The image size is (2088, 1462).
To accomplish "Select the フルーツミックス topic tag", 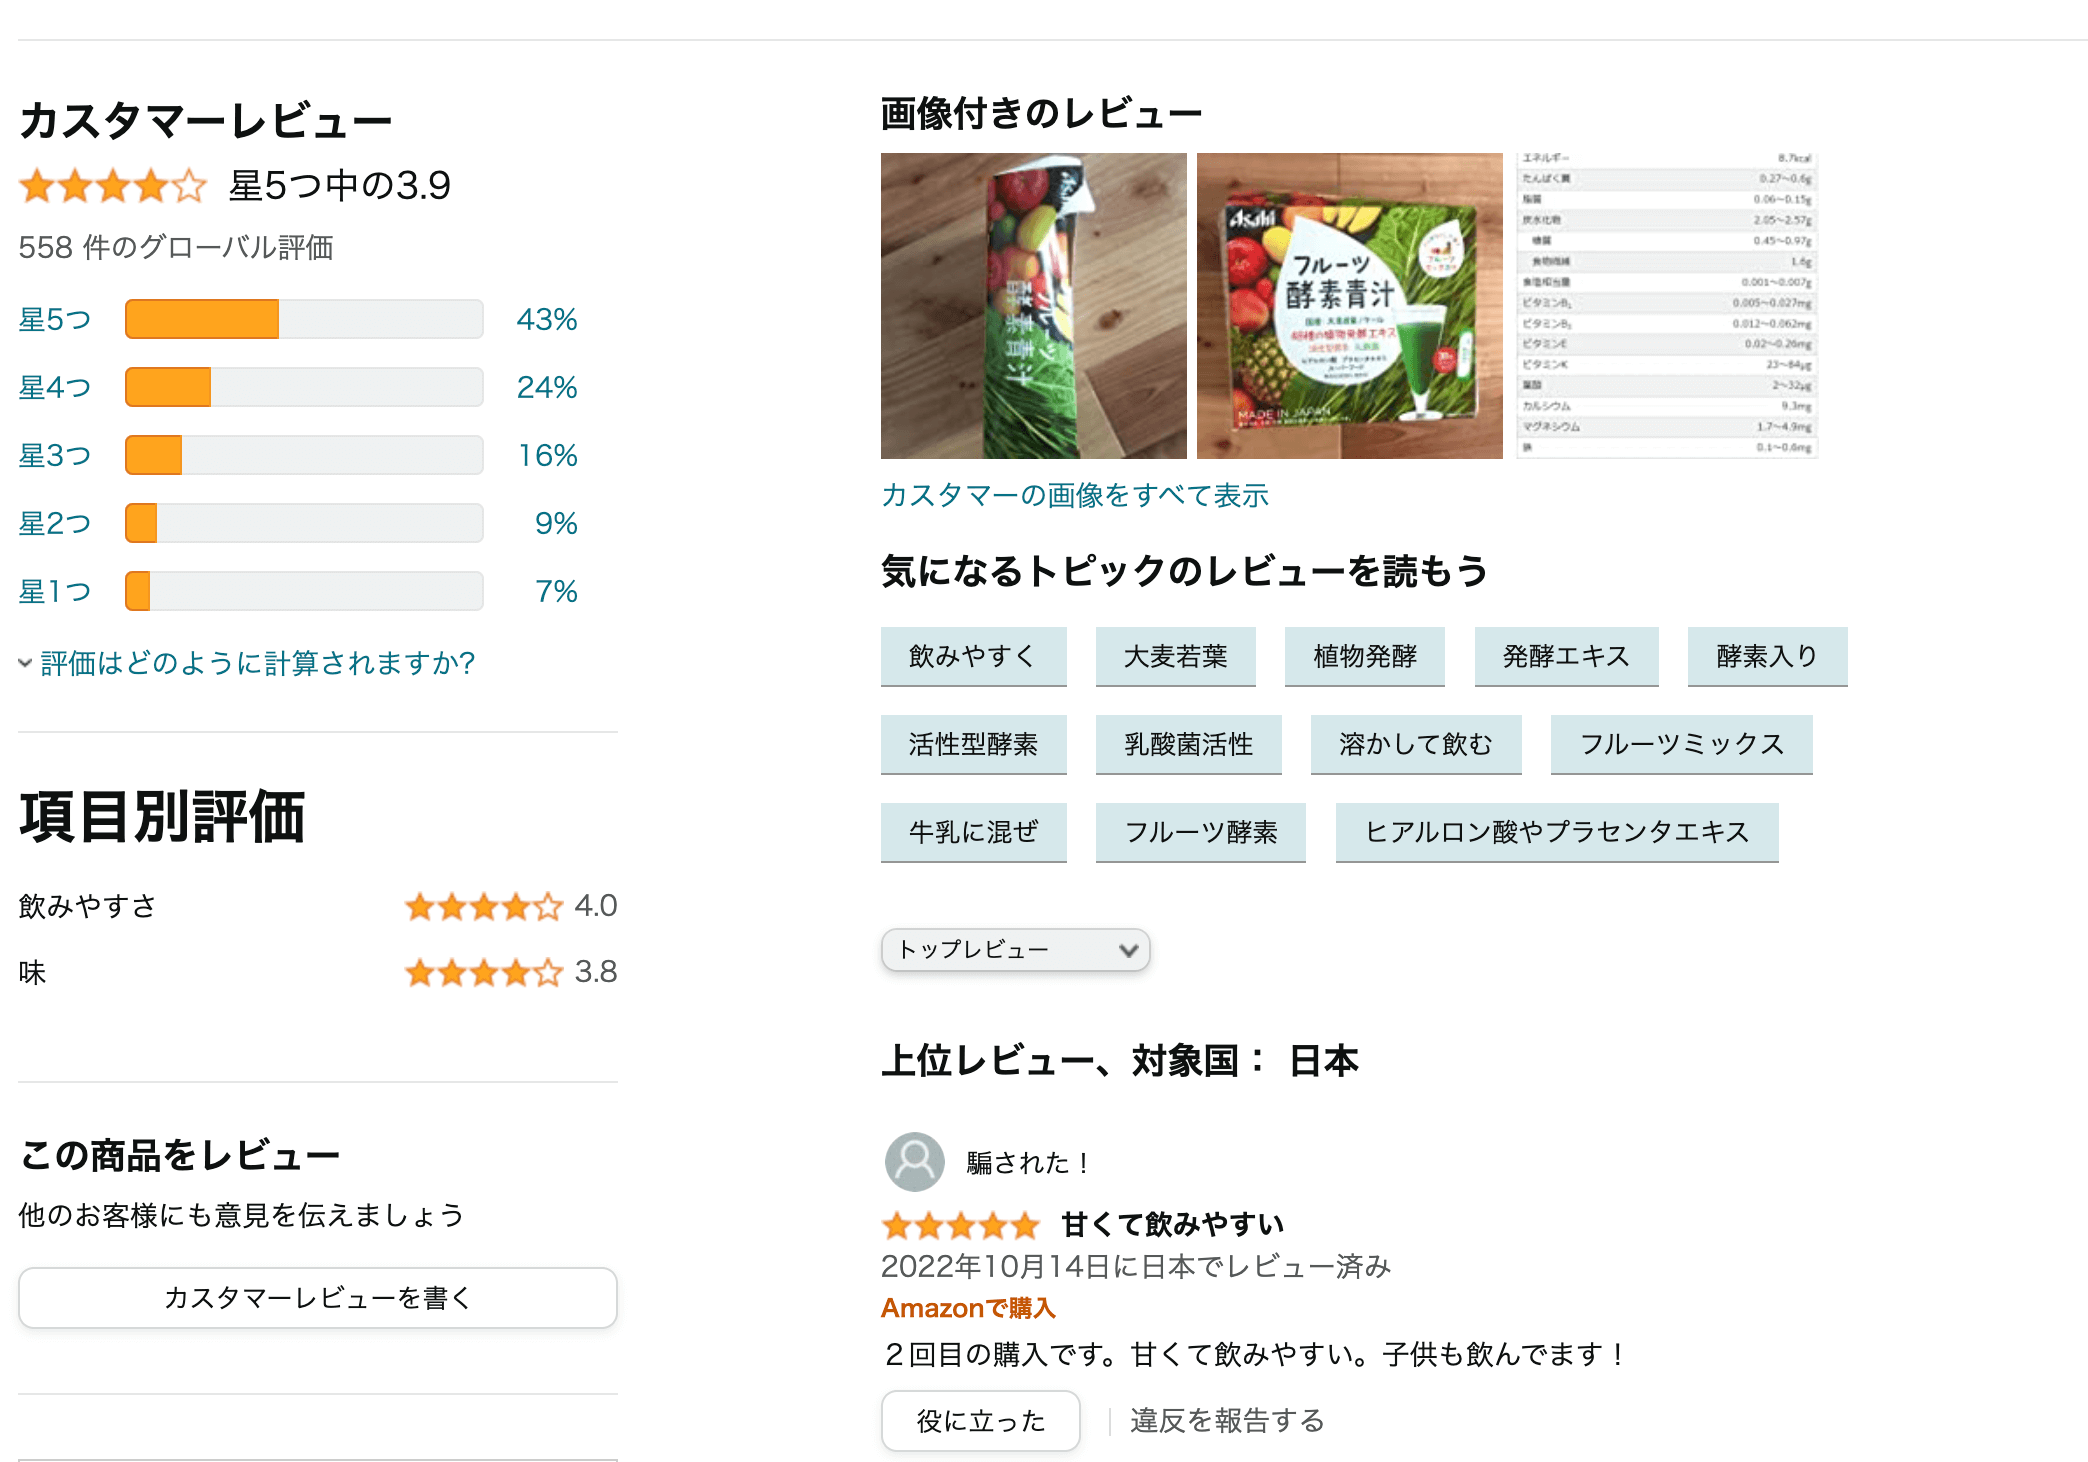I will pos(1680,744).
